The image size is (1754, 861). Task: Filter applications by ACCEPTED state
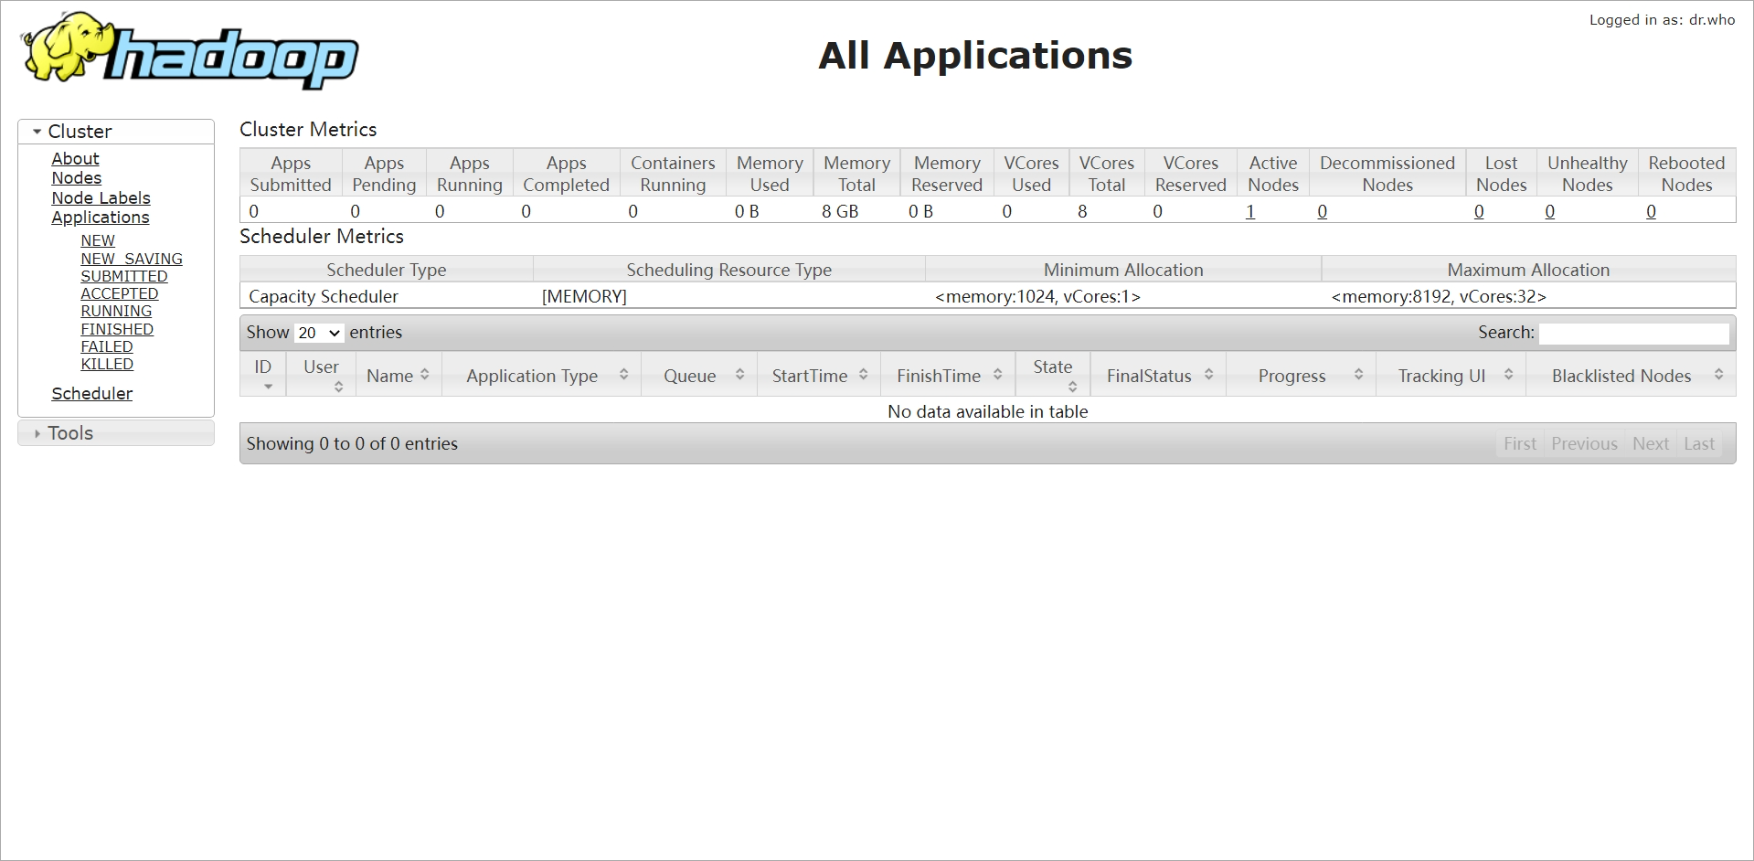coord(120,294)
